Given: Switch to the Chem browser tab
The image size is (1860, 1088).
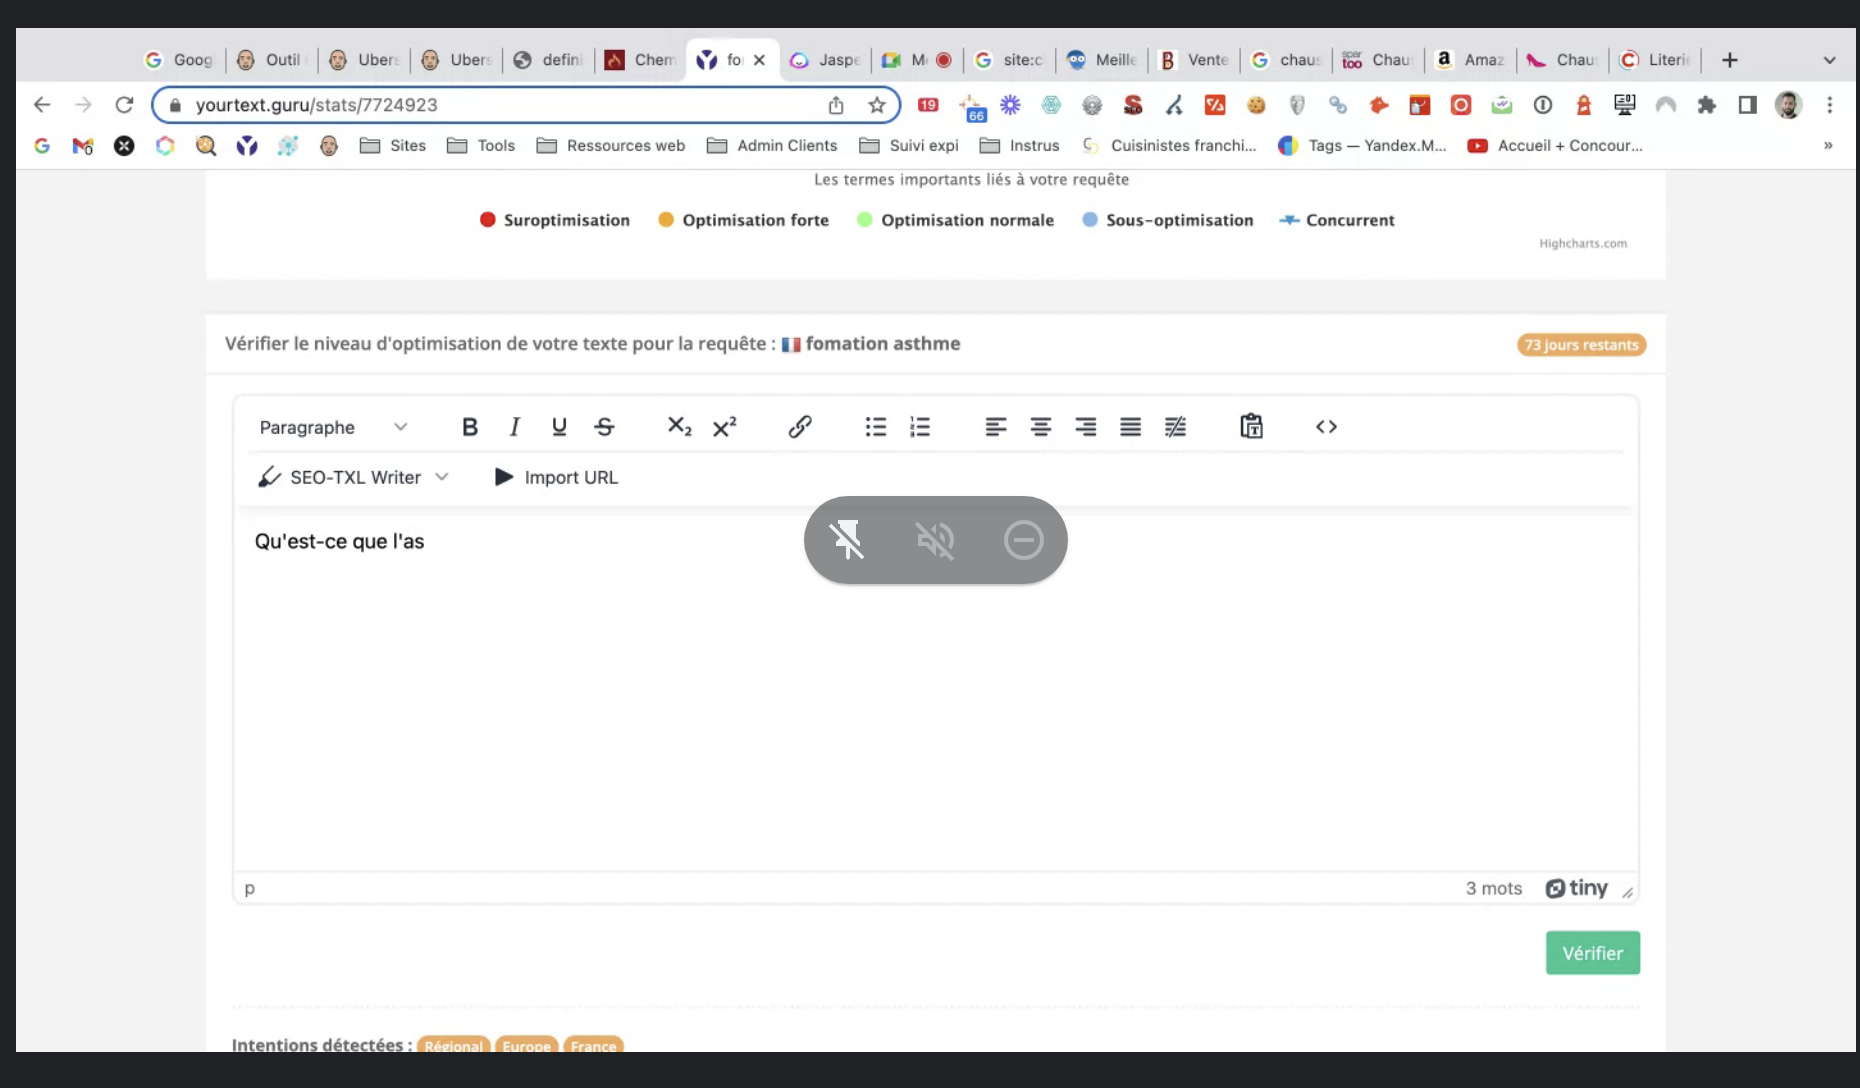Looking at the screenshot, I should click(x=641, y=60).
